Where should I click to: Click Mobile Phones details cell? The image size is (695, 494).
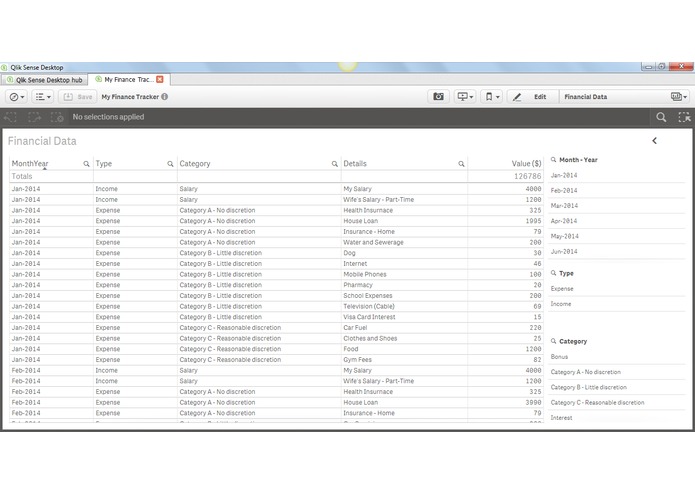(x=404, y=274)
